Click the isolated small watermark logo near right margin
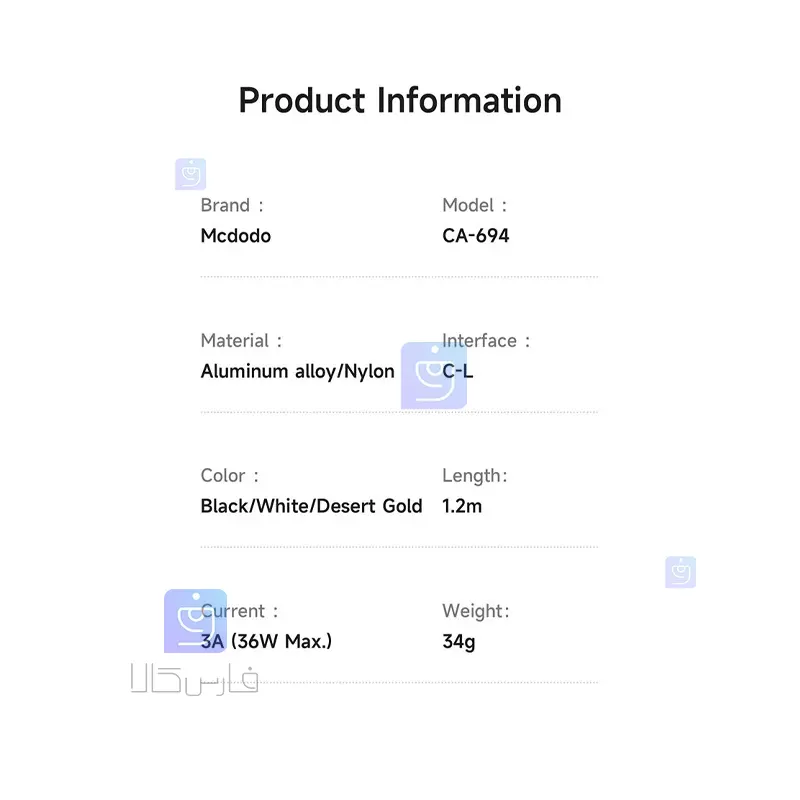Viewport: 800px width, 800px height. (680, 572)
